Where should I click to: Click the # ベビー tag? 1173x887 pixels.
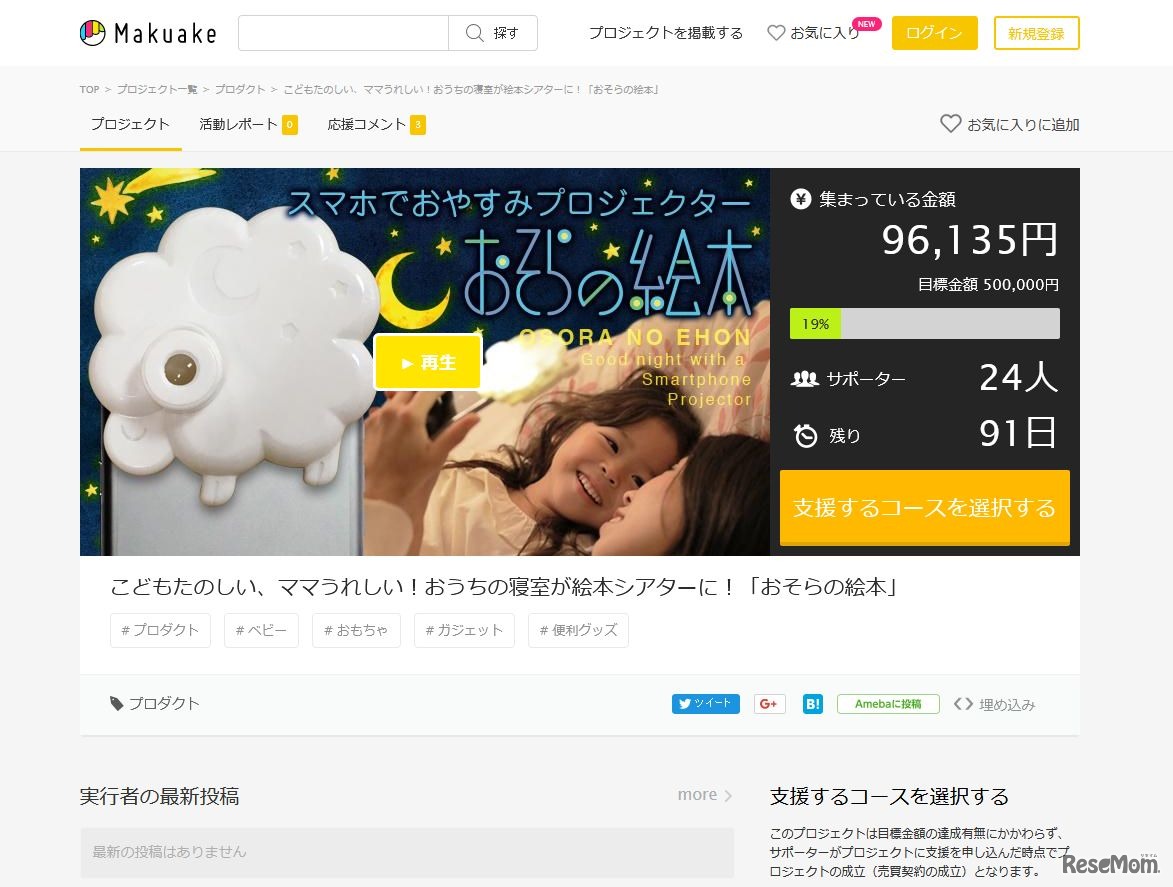tap(261, 630)
